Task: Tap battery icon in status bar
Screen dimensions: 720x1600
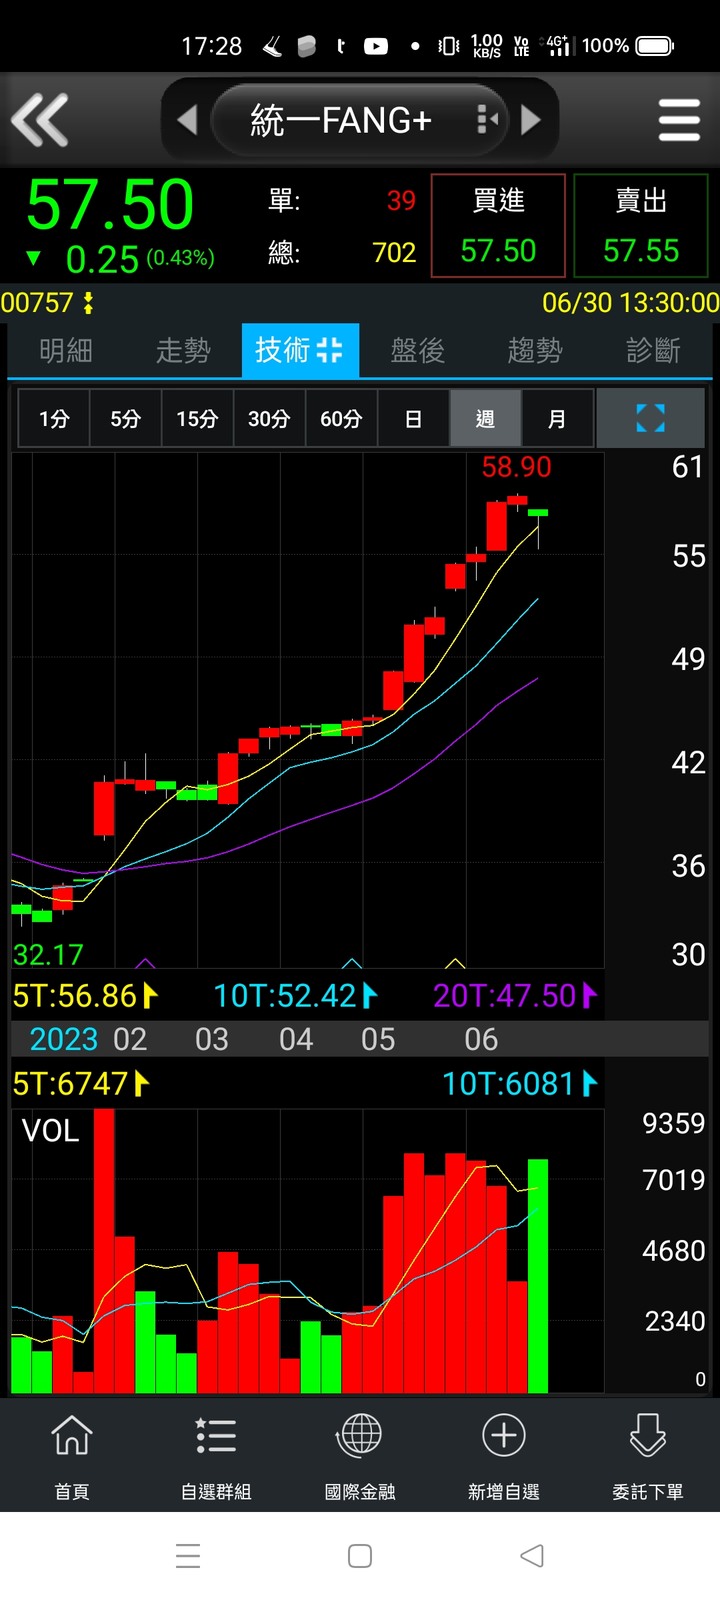Action: 656,46
